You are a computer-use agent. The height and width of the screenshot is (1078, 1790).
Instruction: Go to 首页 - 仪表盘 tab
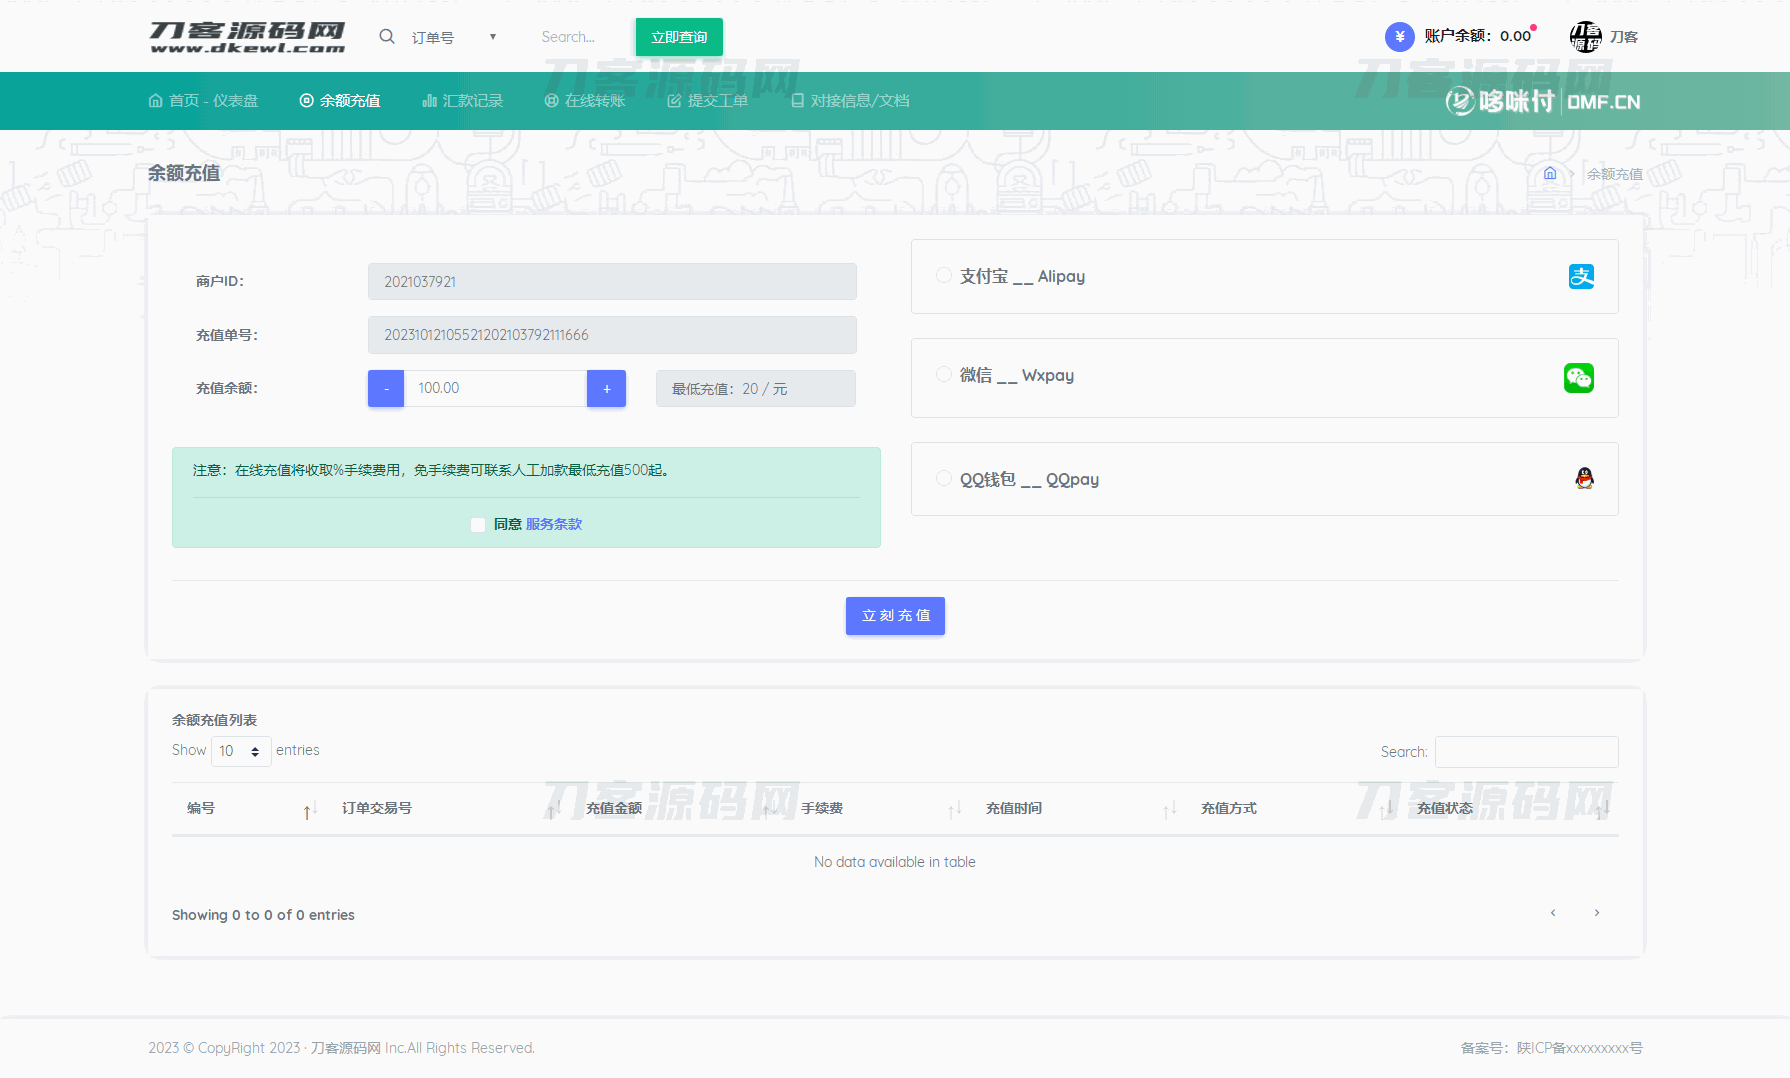(203, 101)
